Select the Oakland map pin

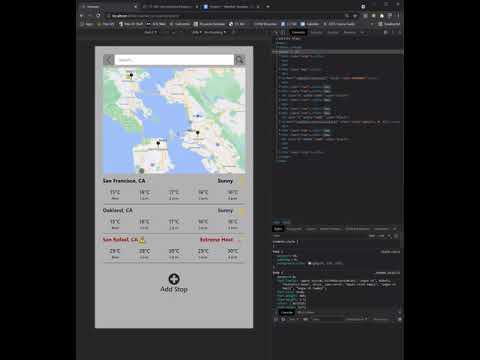point(198,134)
